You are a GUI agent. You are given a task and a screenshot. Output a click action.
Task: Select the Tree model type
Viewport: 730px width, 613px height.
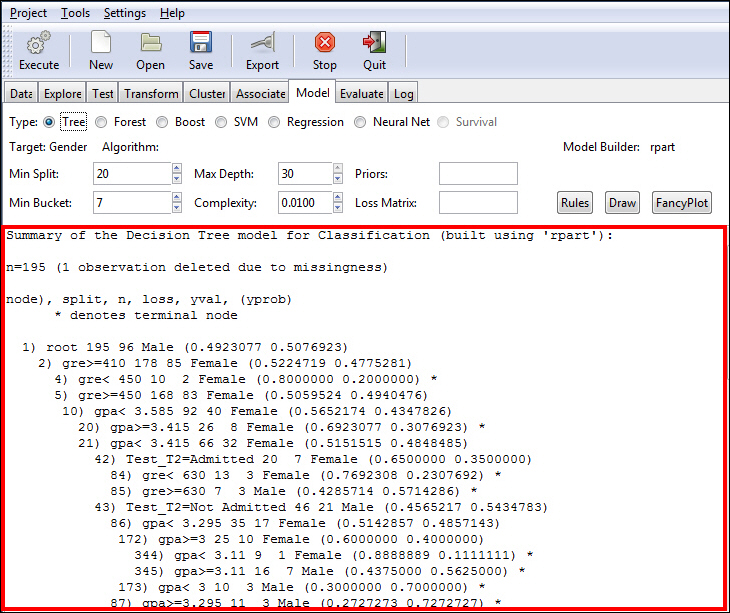coord(49,122)
